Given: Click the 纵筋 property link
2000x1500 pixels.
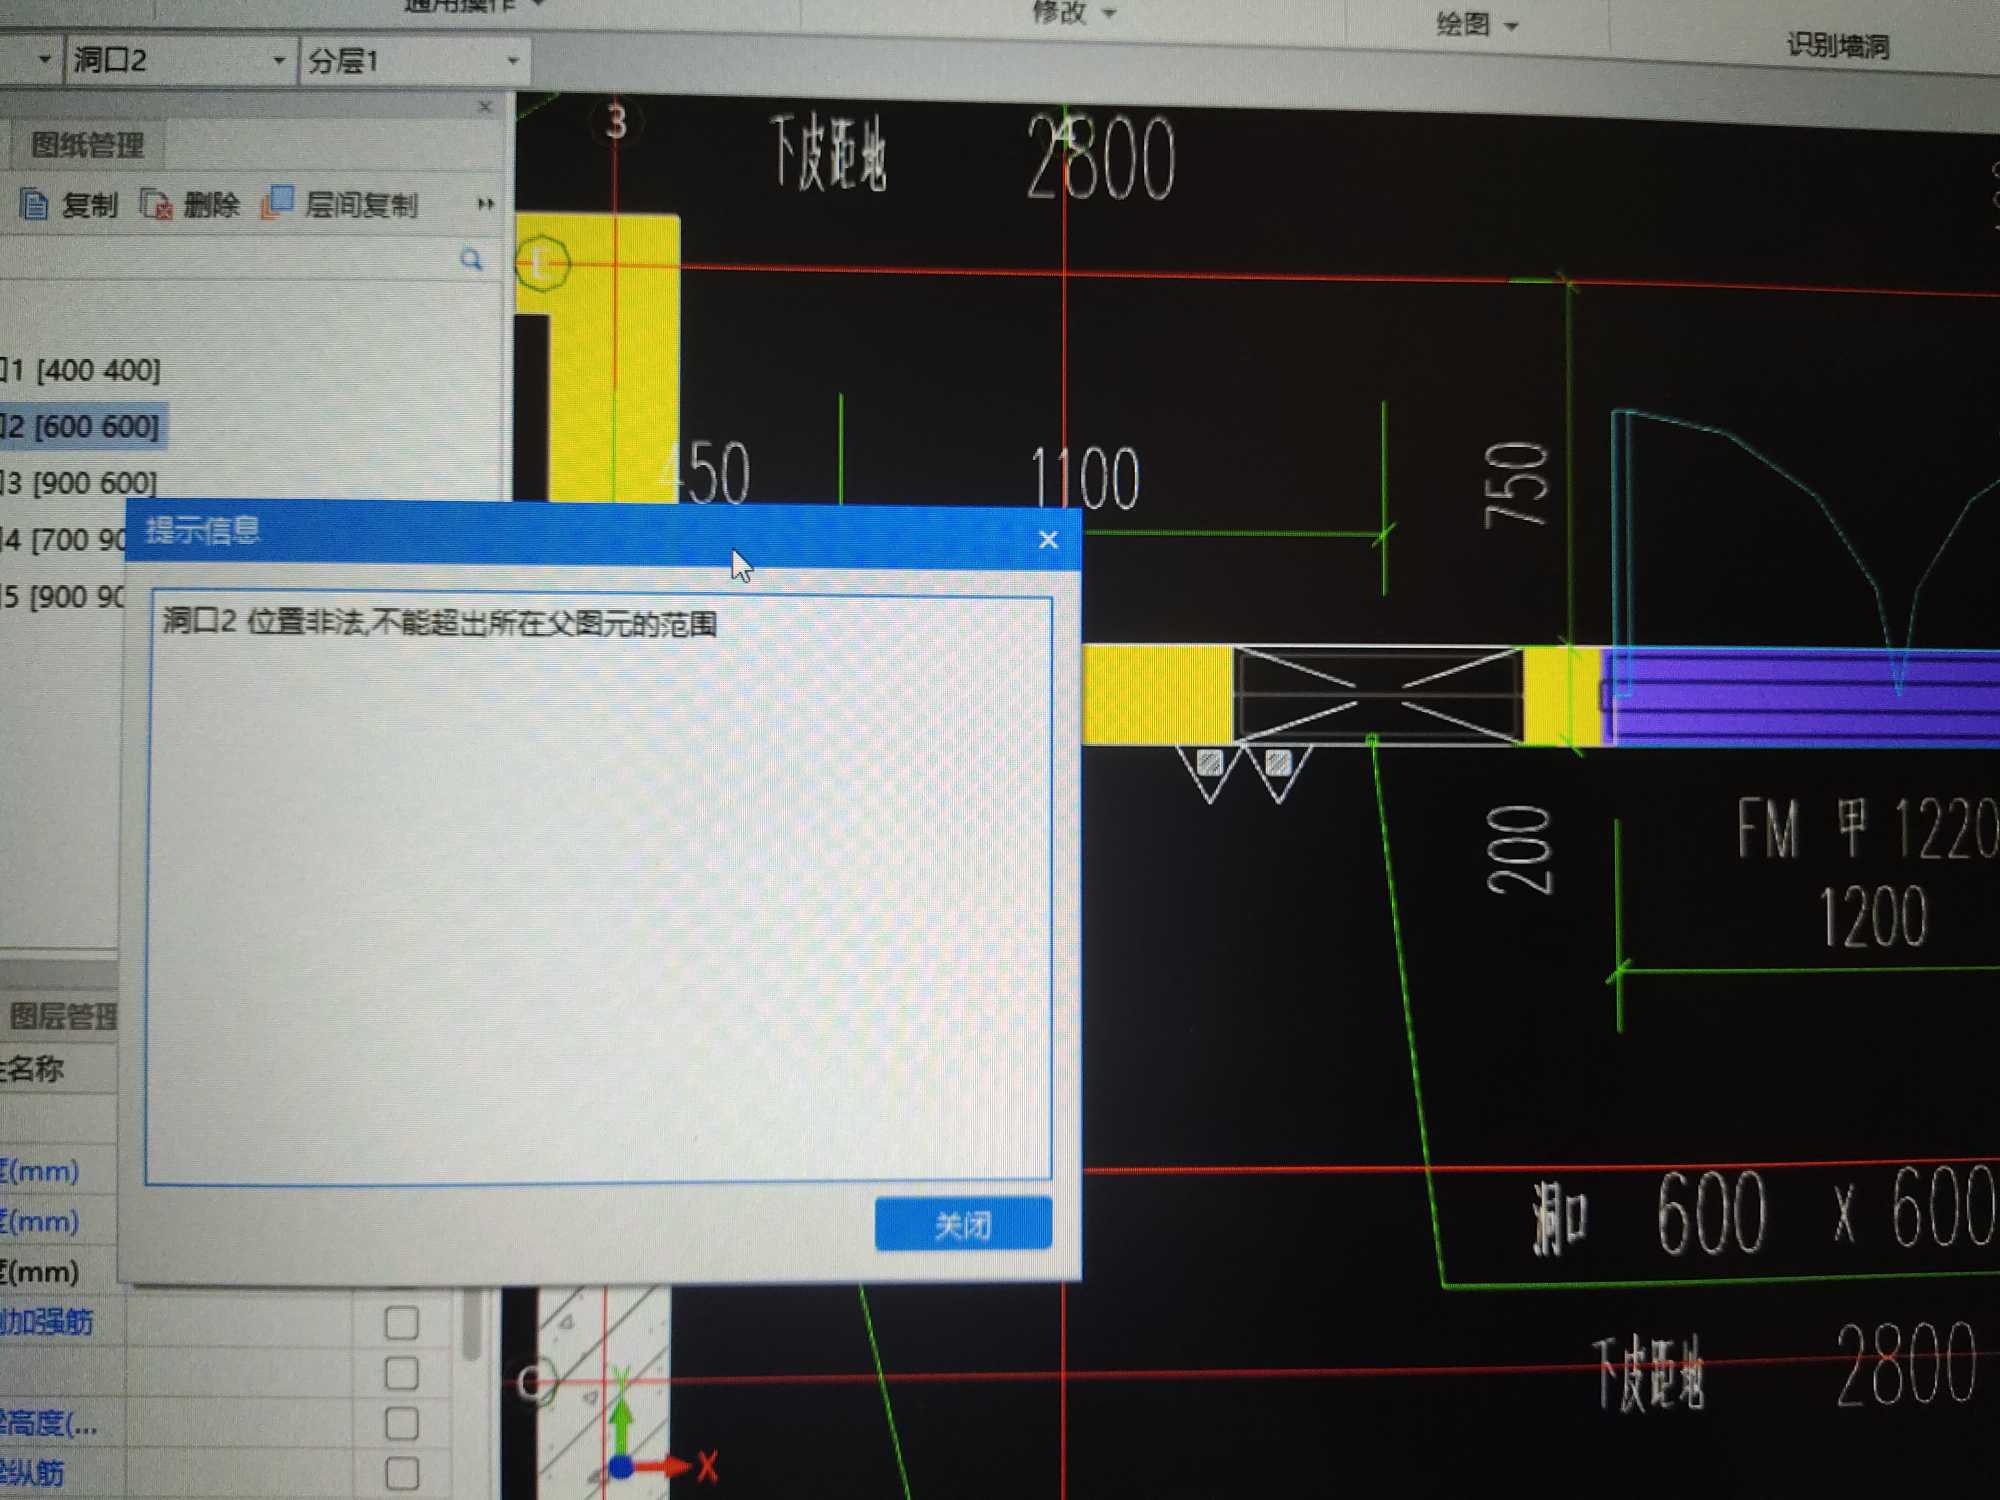Looking at the screenshot, I should point(32,1473).
